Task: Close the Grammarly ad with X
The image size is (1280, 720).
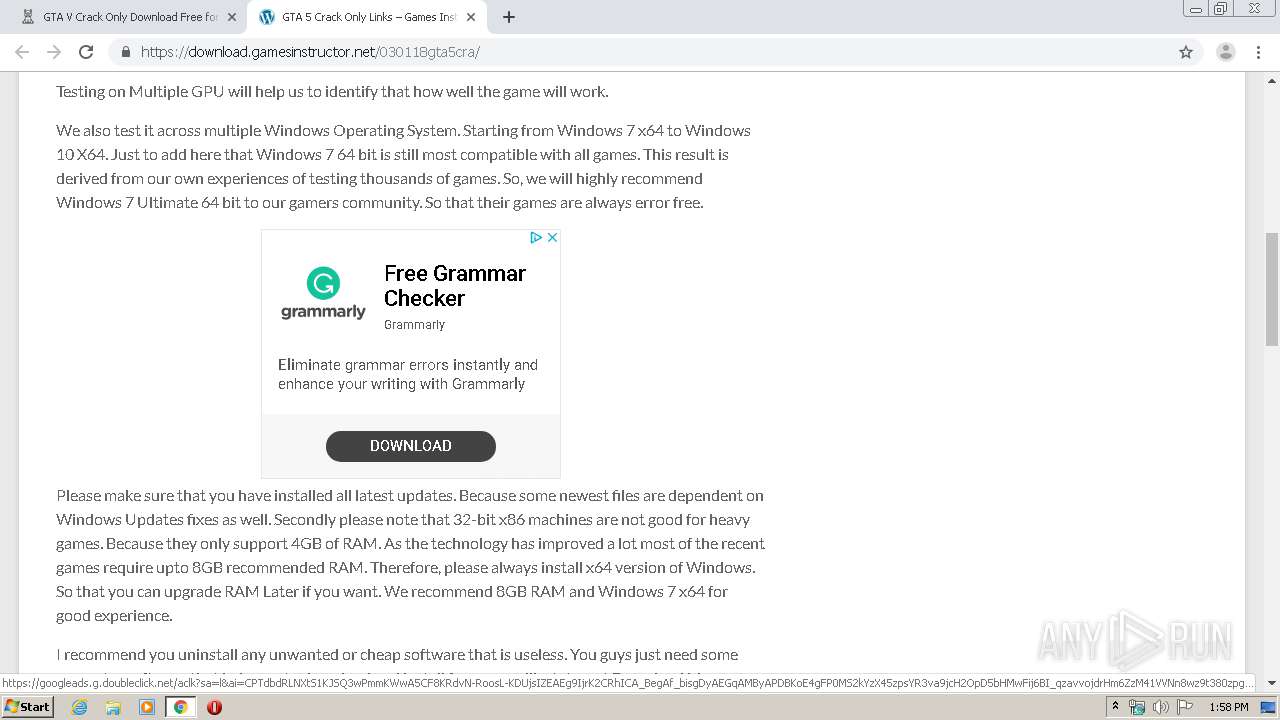Action: click(x=552, y=237)
